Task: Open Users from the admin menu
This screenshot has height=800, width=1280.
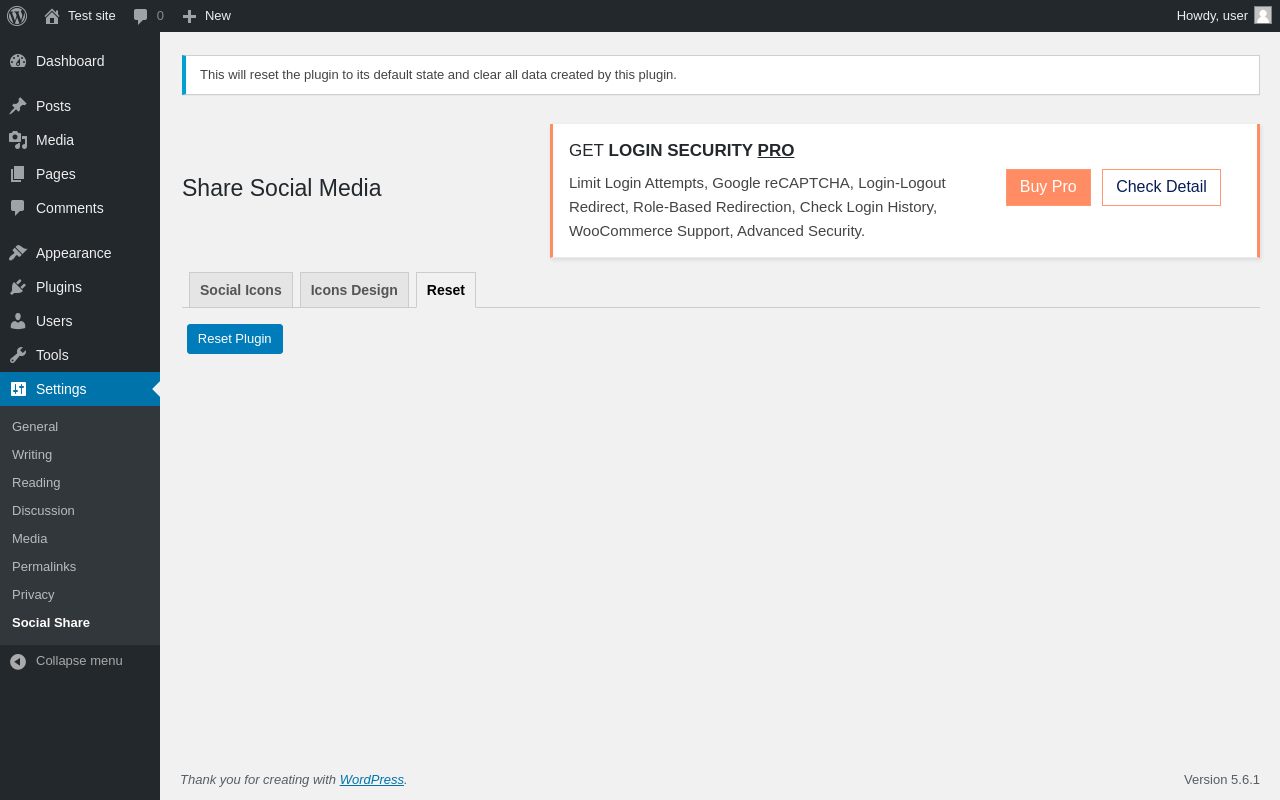Action: pos(80,321)
